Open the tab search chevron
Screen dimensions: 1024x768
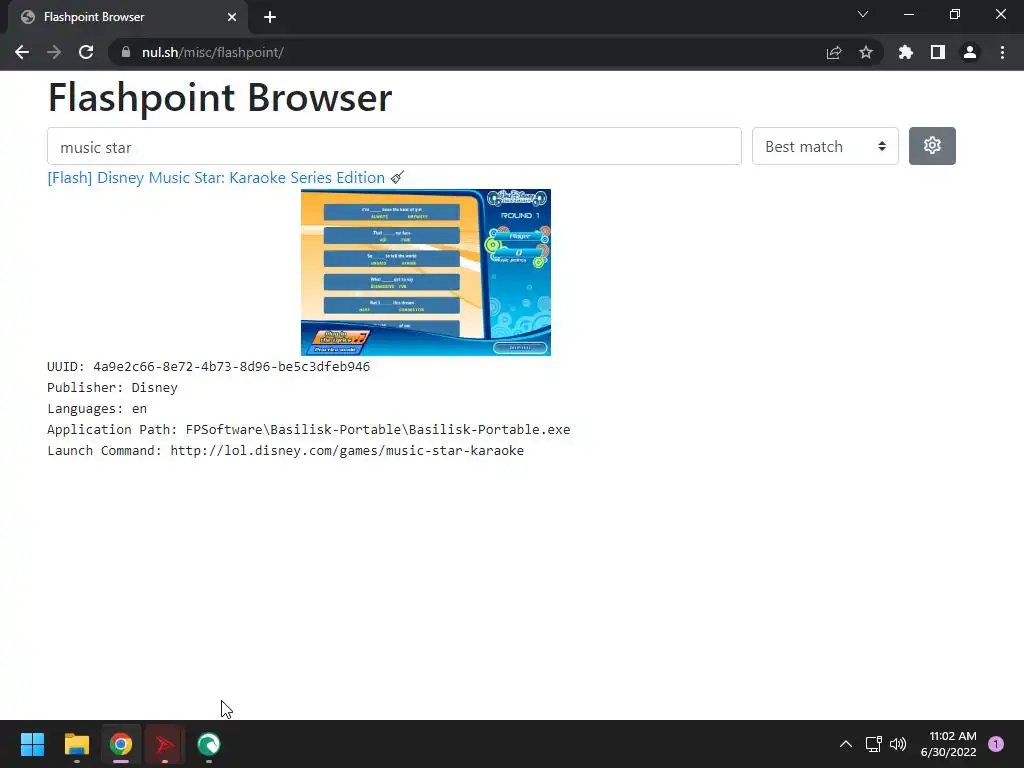coord(863,14)
